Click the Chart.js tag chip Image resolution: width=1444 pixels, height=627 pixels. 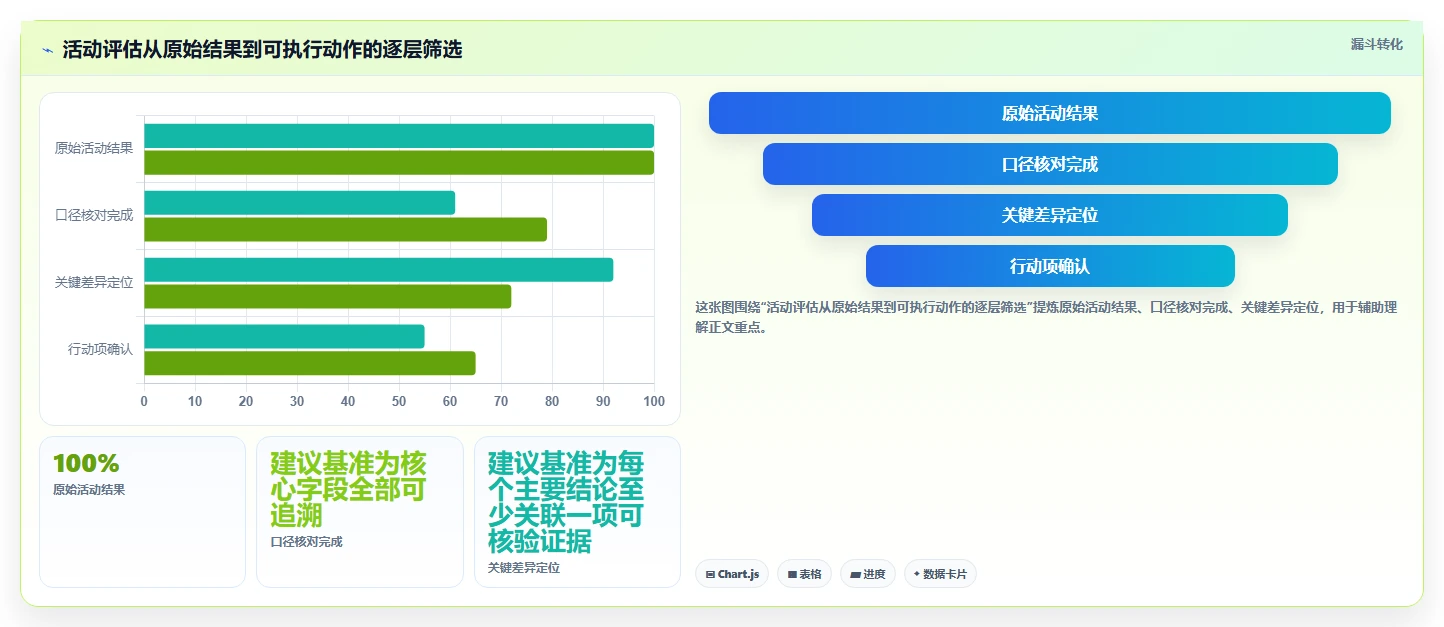pyautogui.click(x=732, y=574)
